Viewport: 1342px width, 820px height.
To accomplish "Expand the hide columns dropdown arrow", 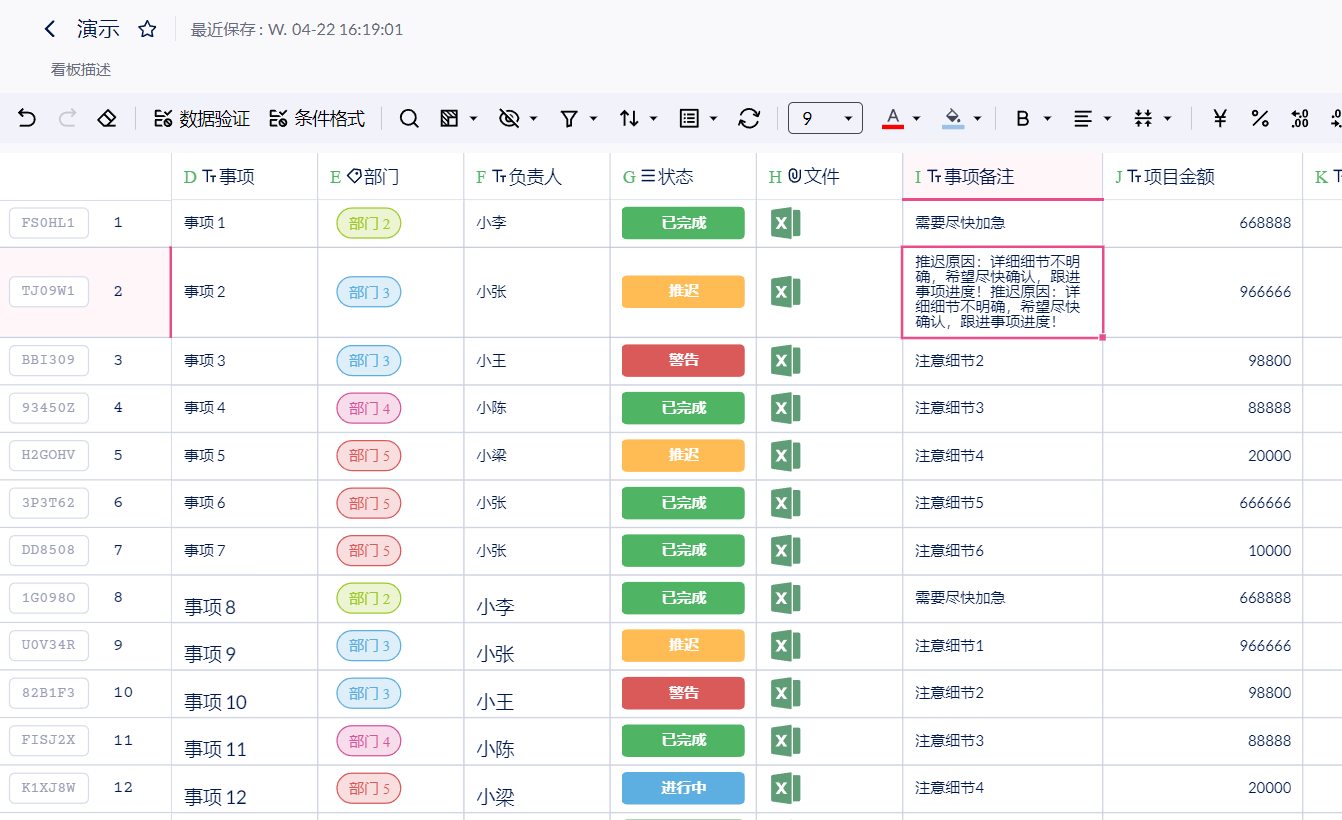I will (x=534, y=118).
